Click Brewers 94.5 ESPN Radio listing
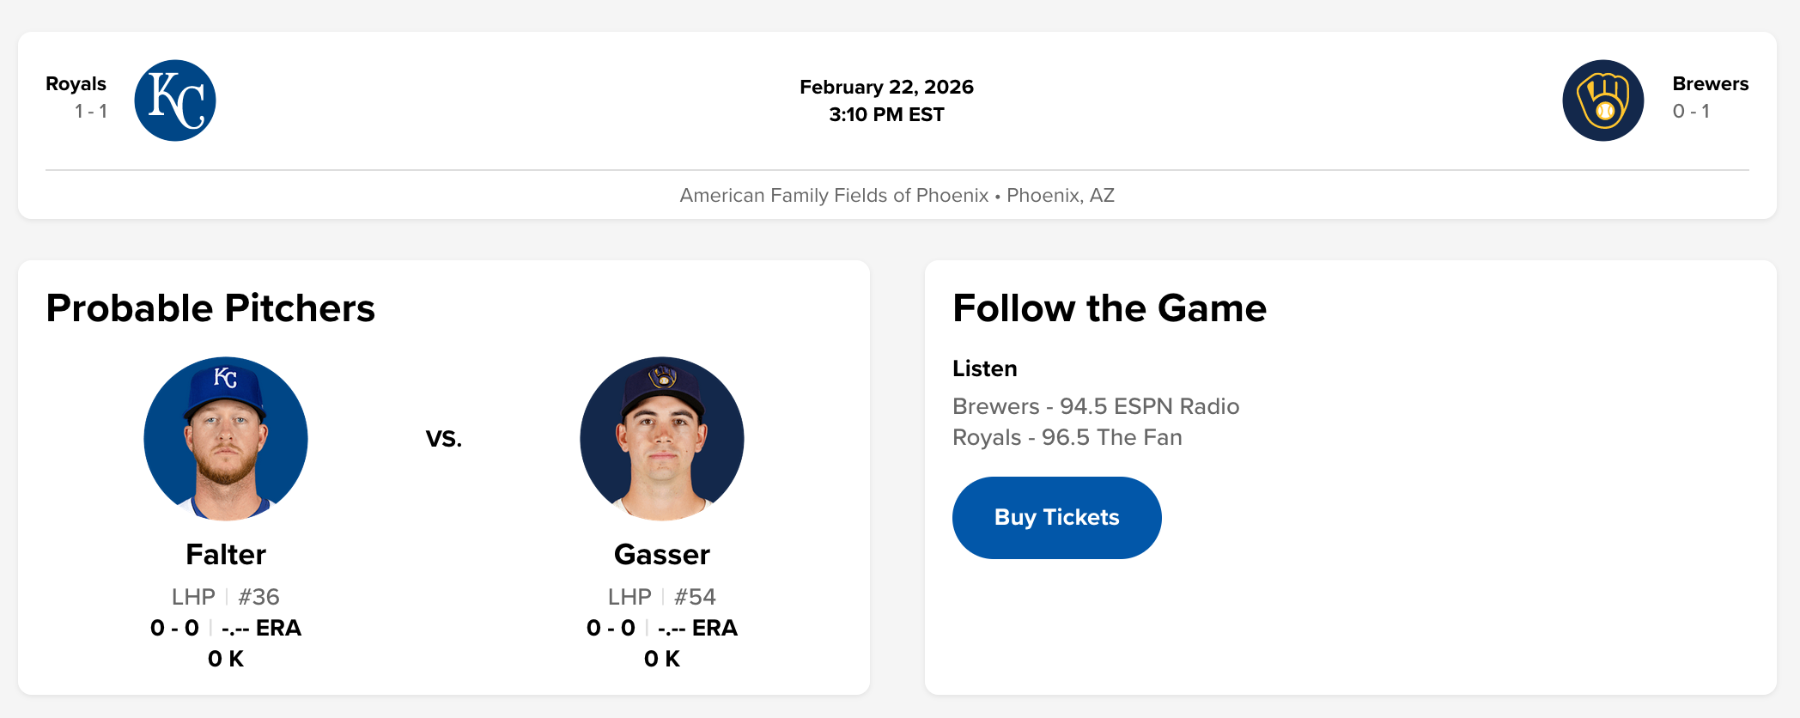Screen dimensions: 1800x718 pyautogui.click(x=1095, y=406)
